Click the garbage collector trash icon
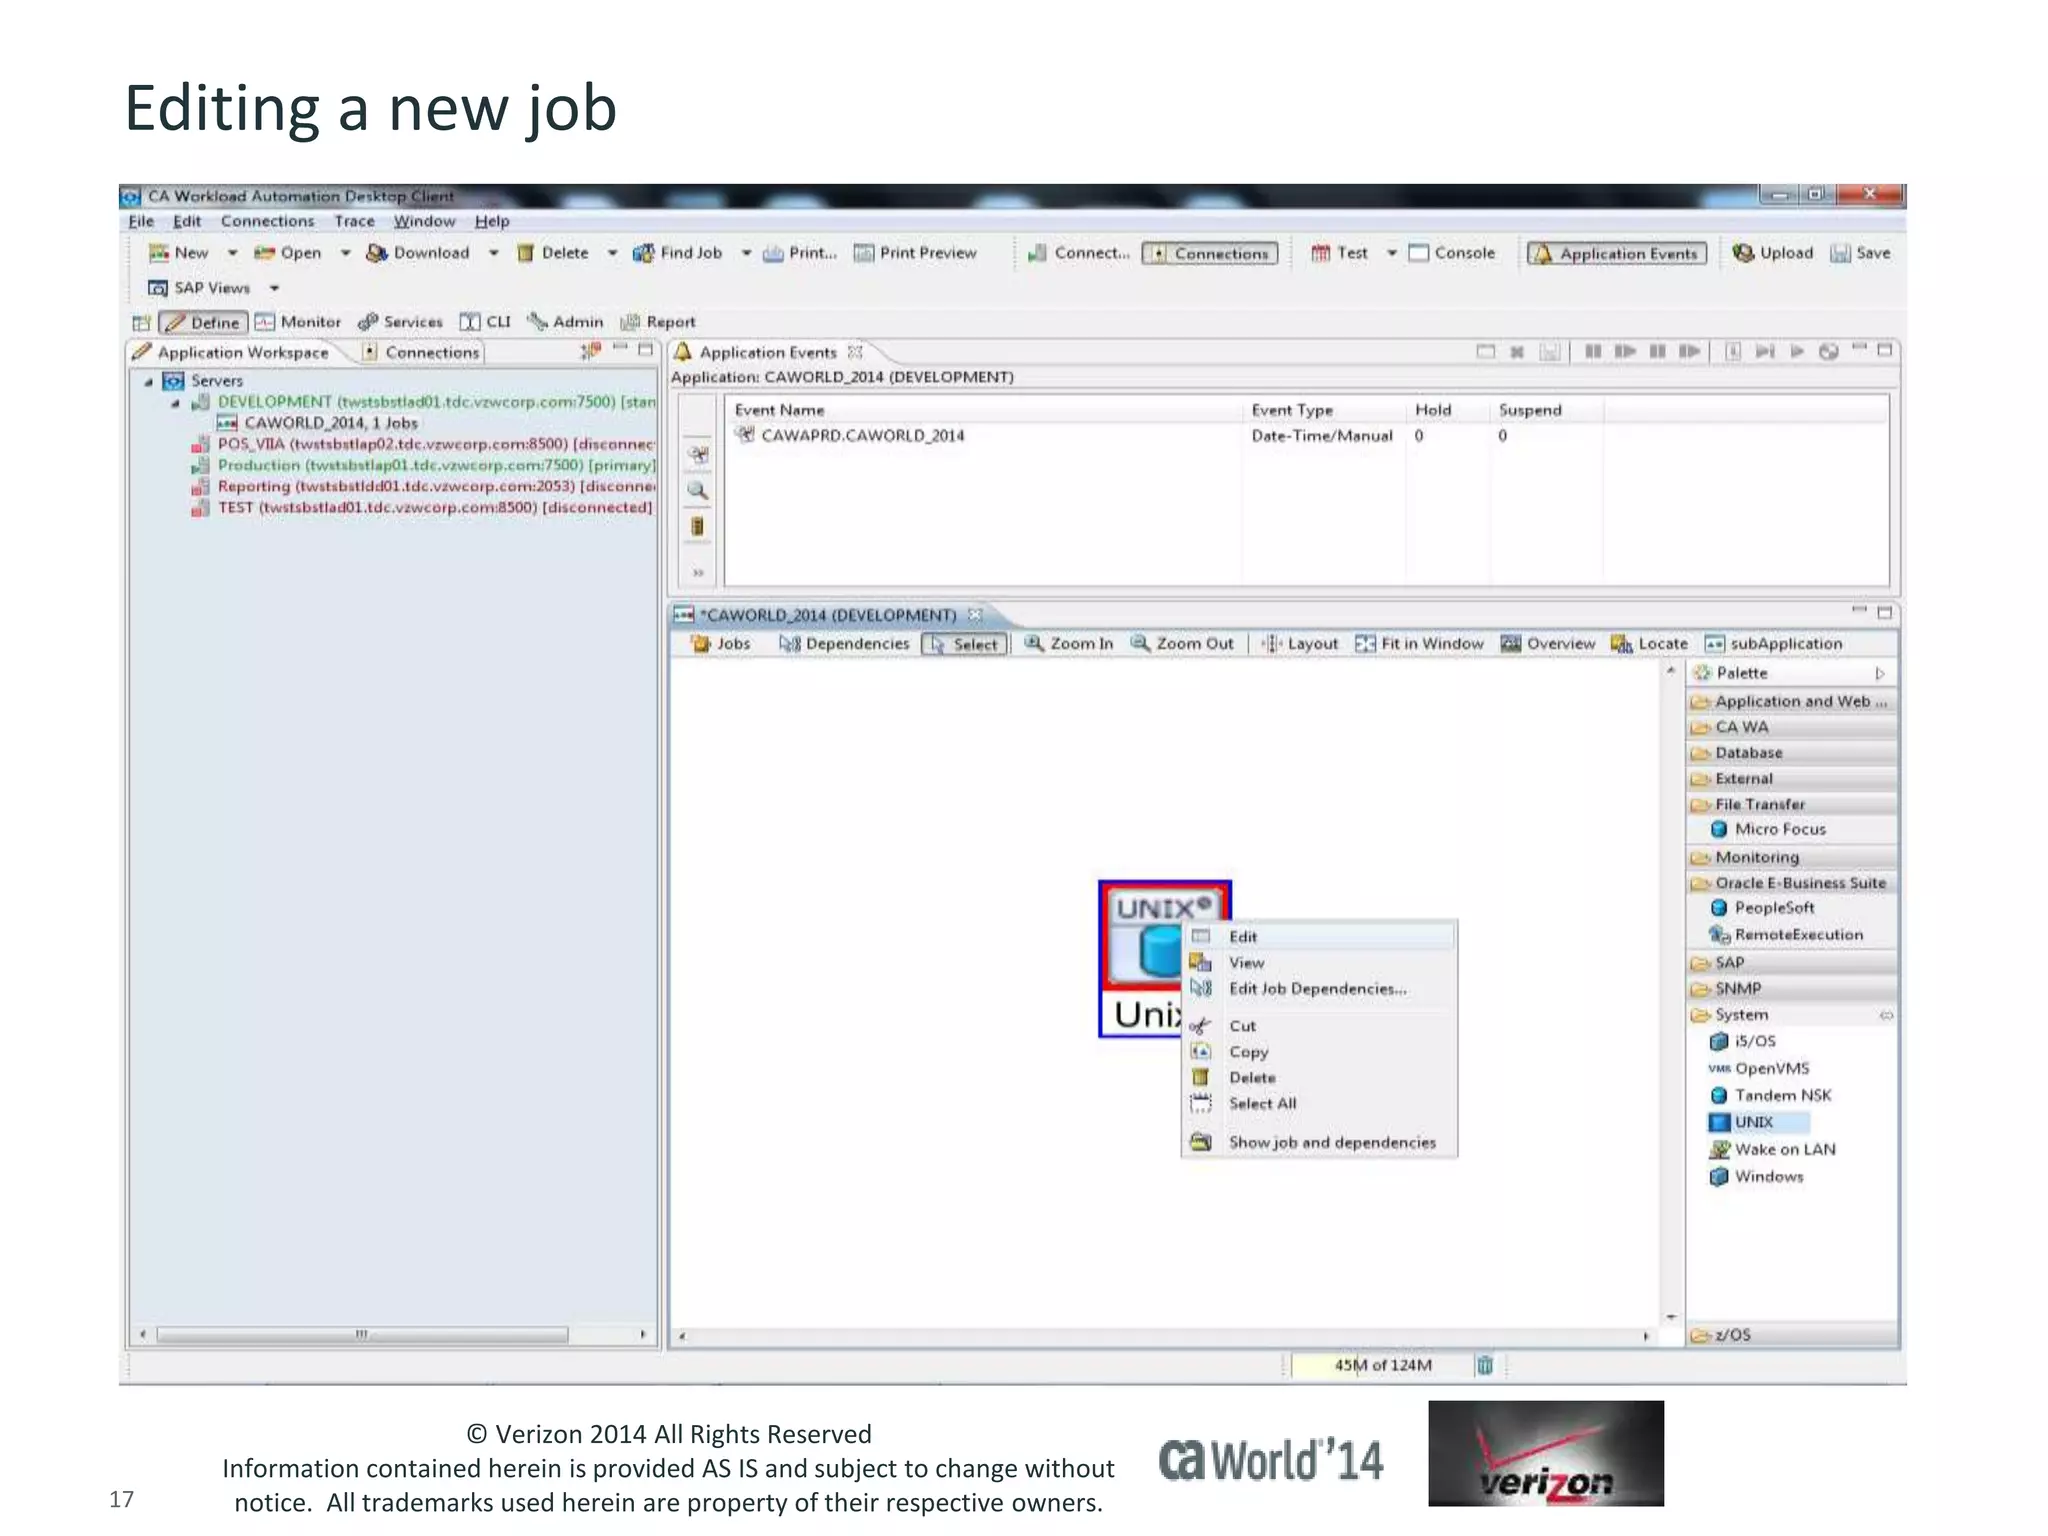 tap(1485, 1365)
